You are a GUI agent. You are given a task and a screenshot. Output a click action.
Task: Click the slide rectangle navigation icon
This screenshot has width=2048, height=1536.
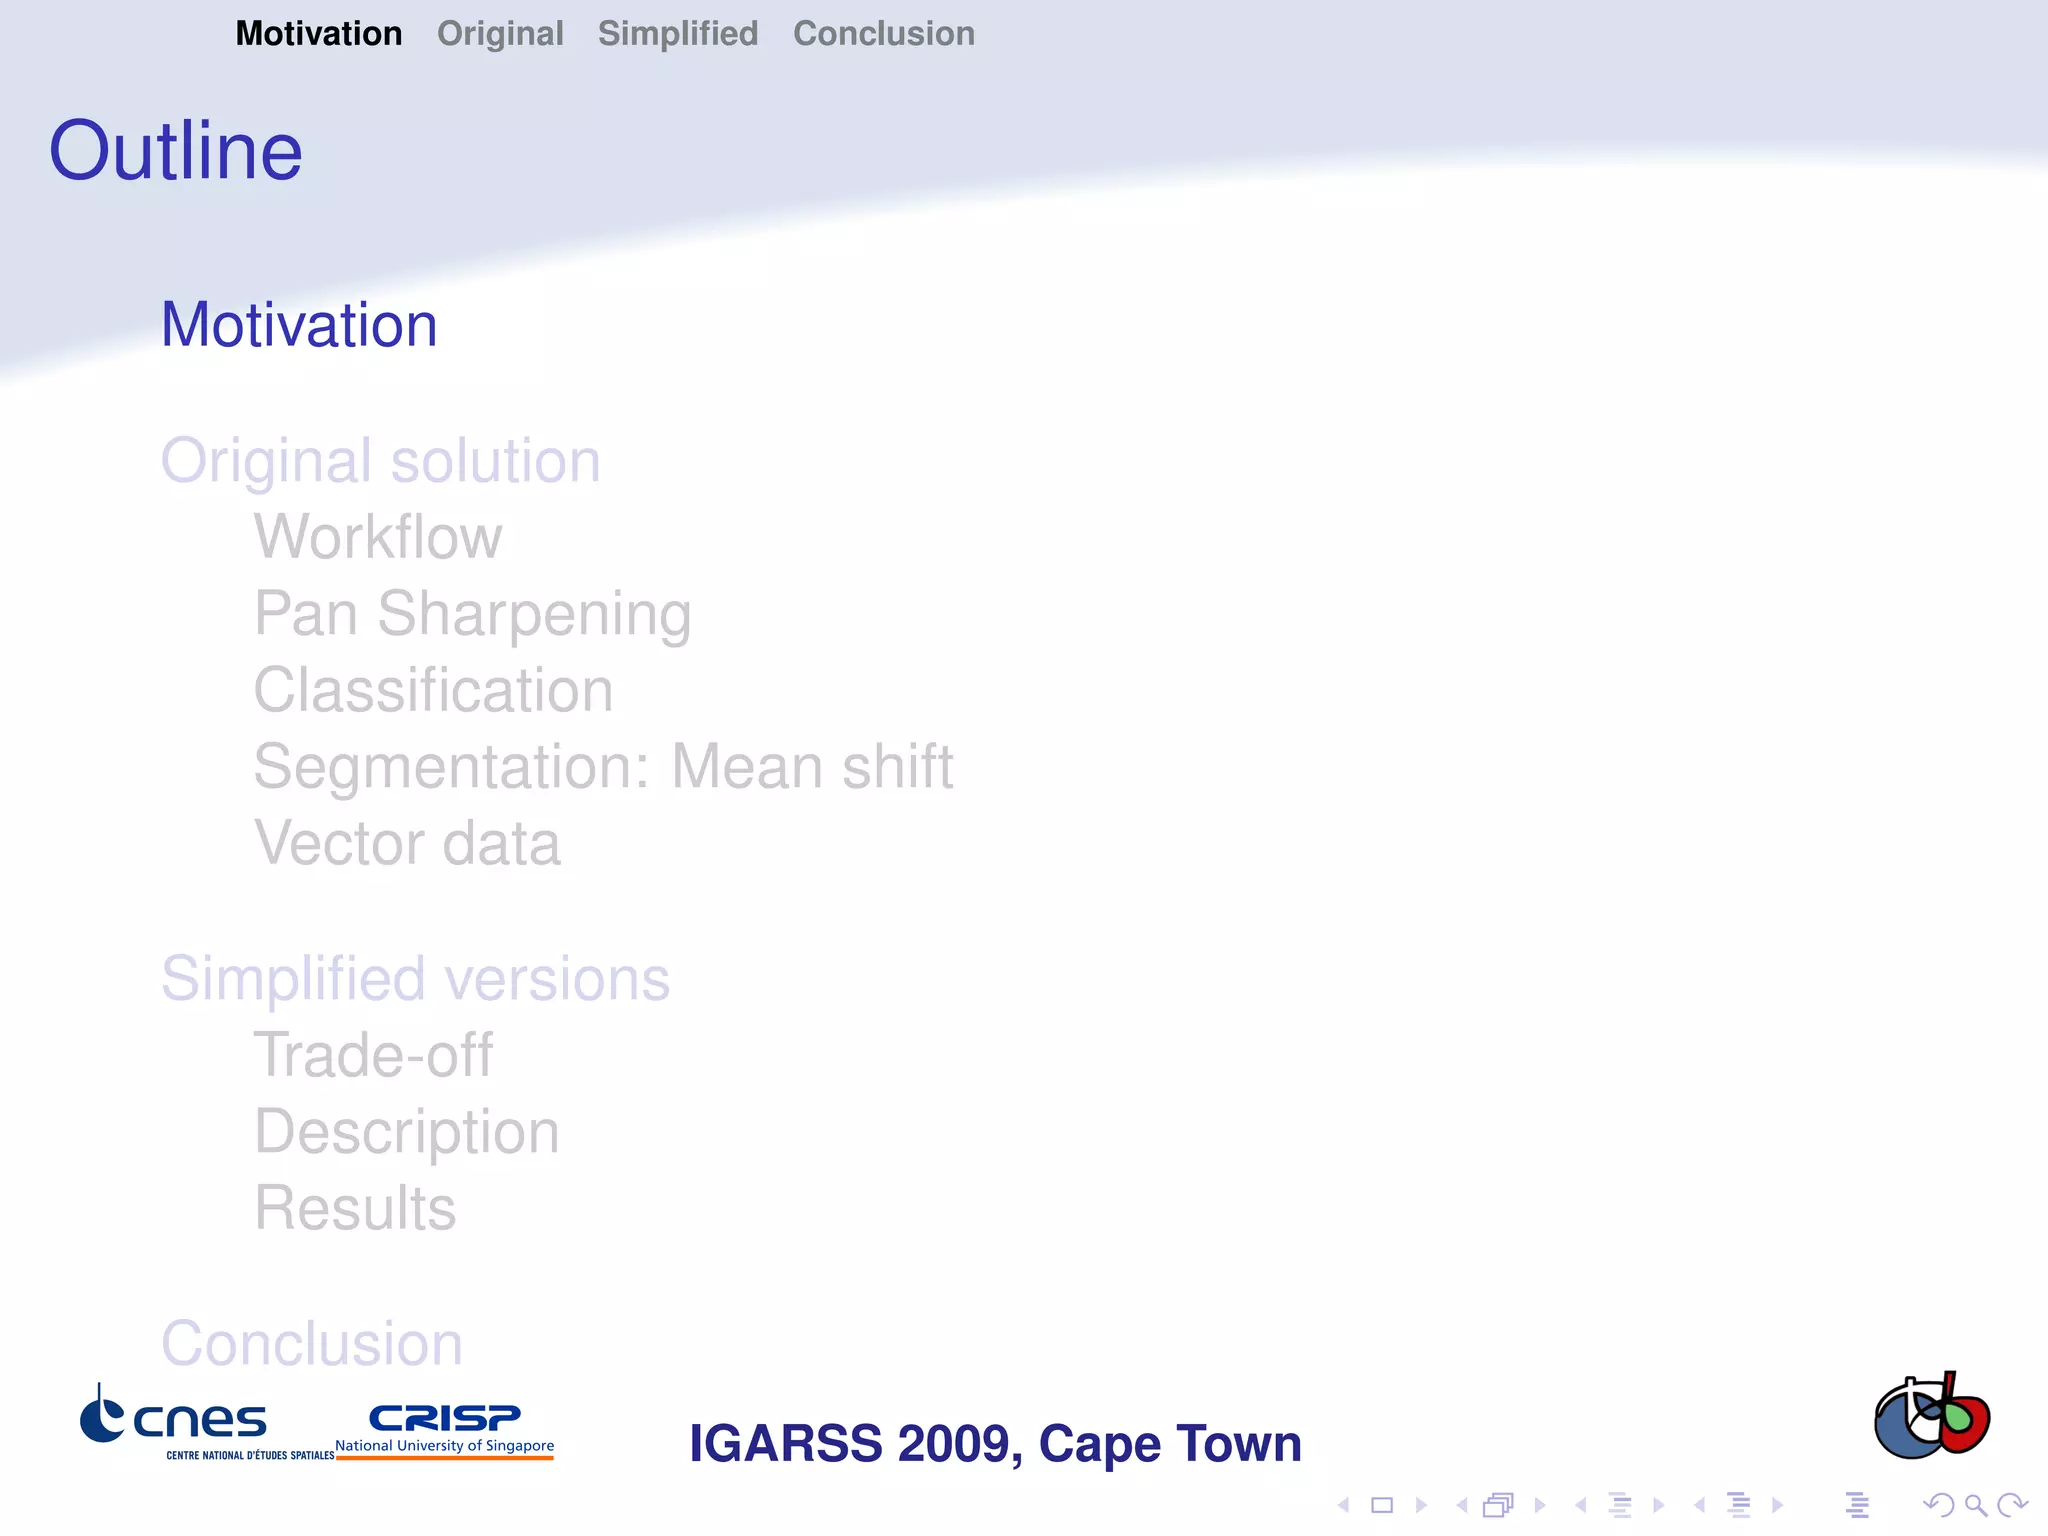(x=1382, y=1505)
